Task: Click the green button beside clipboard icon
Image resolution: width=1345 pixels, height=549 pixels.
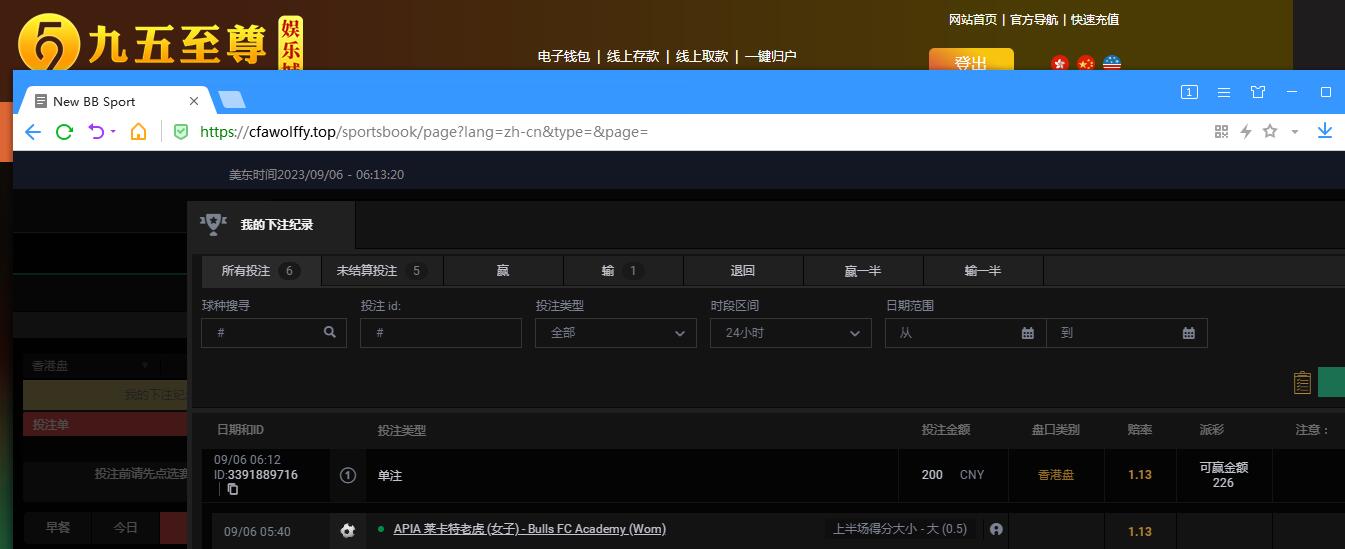Action: click(x=1331, y=382)
